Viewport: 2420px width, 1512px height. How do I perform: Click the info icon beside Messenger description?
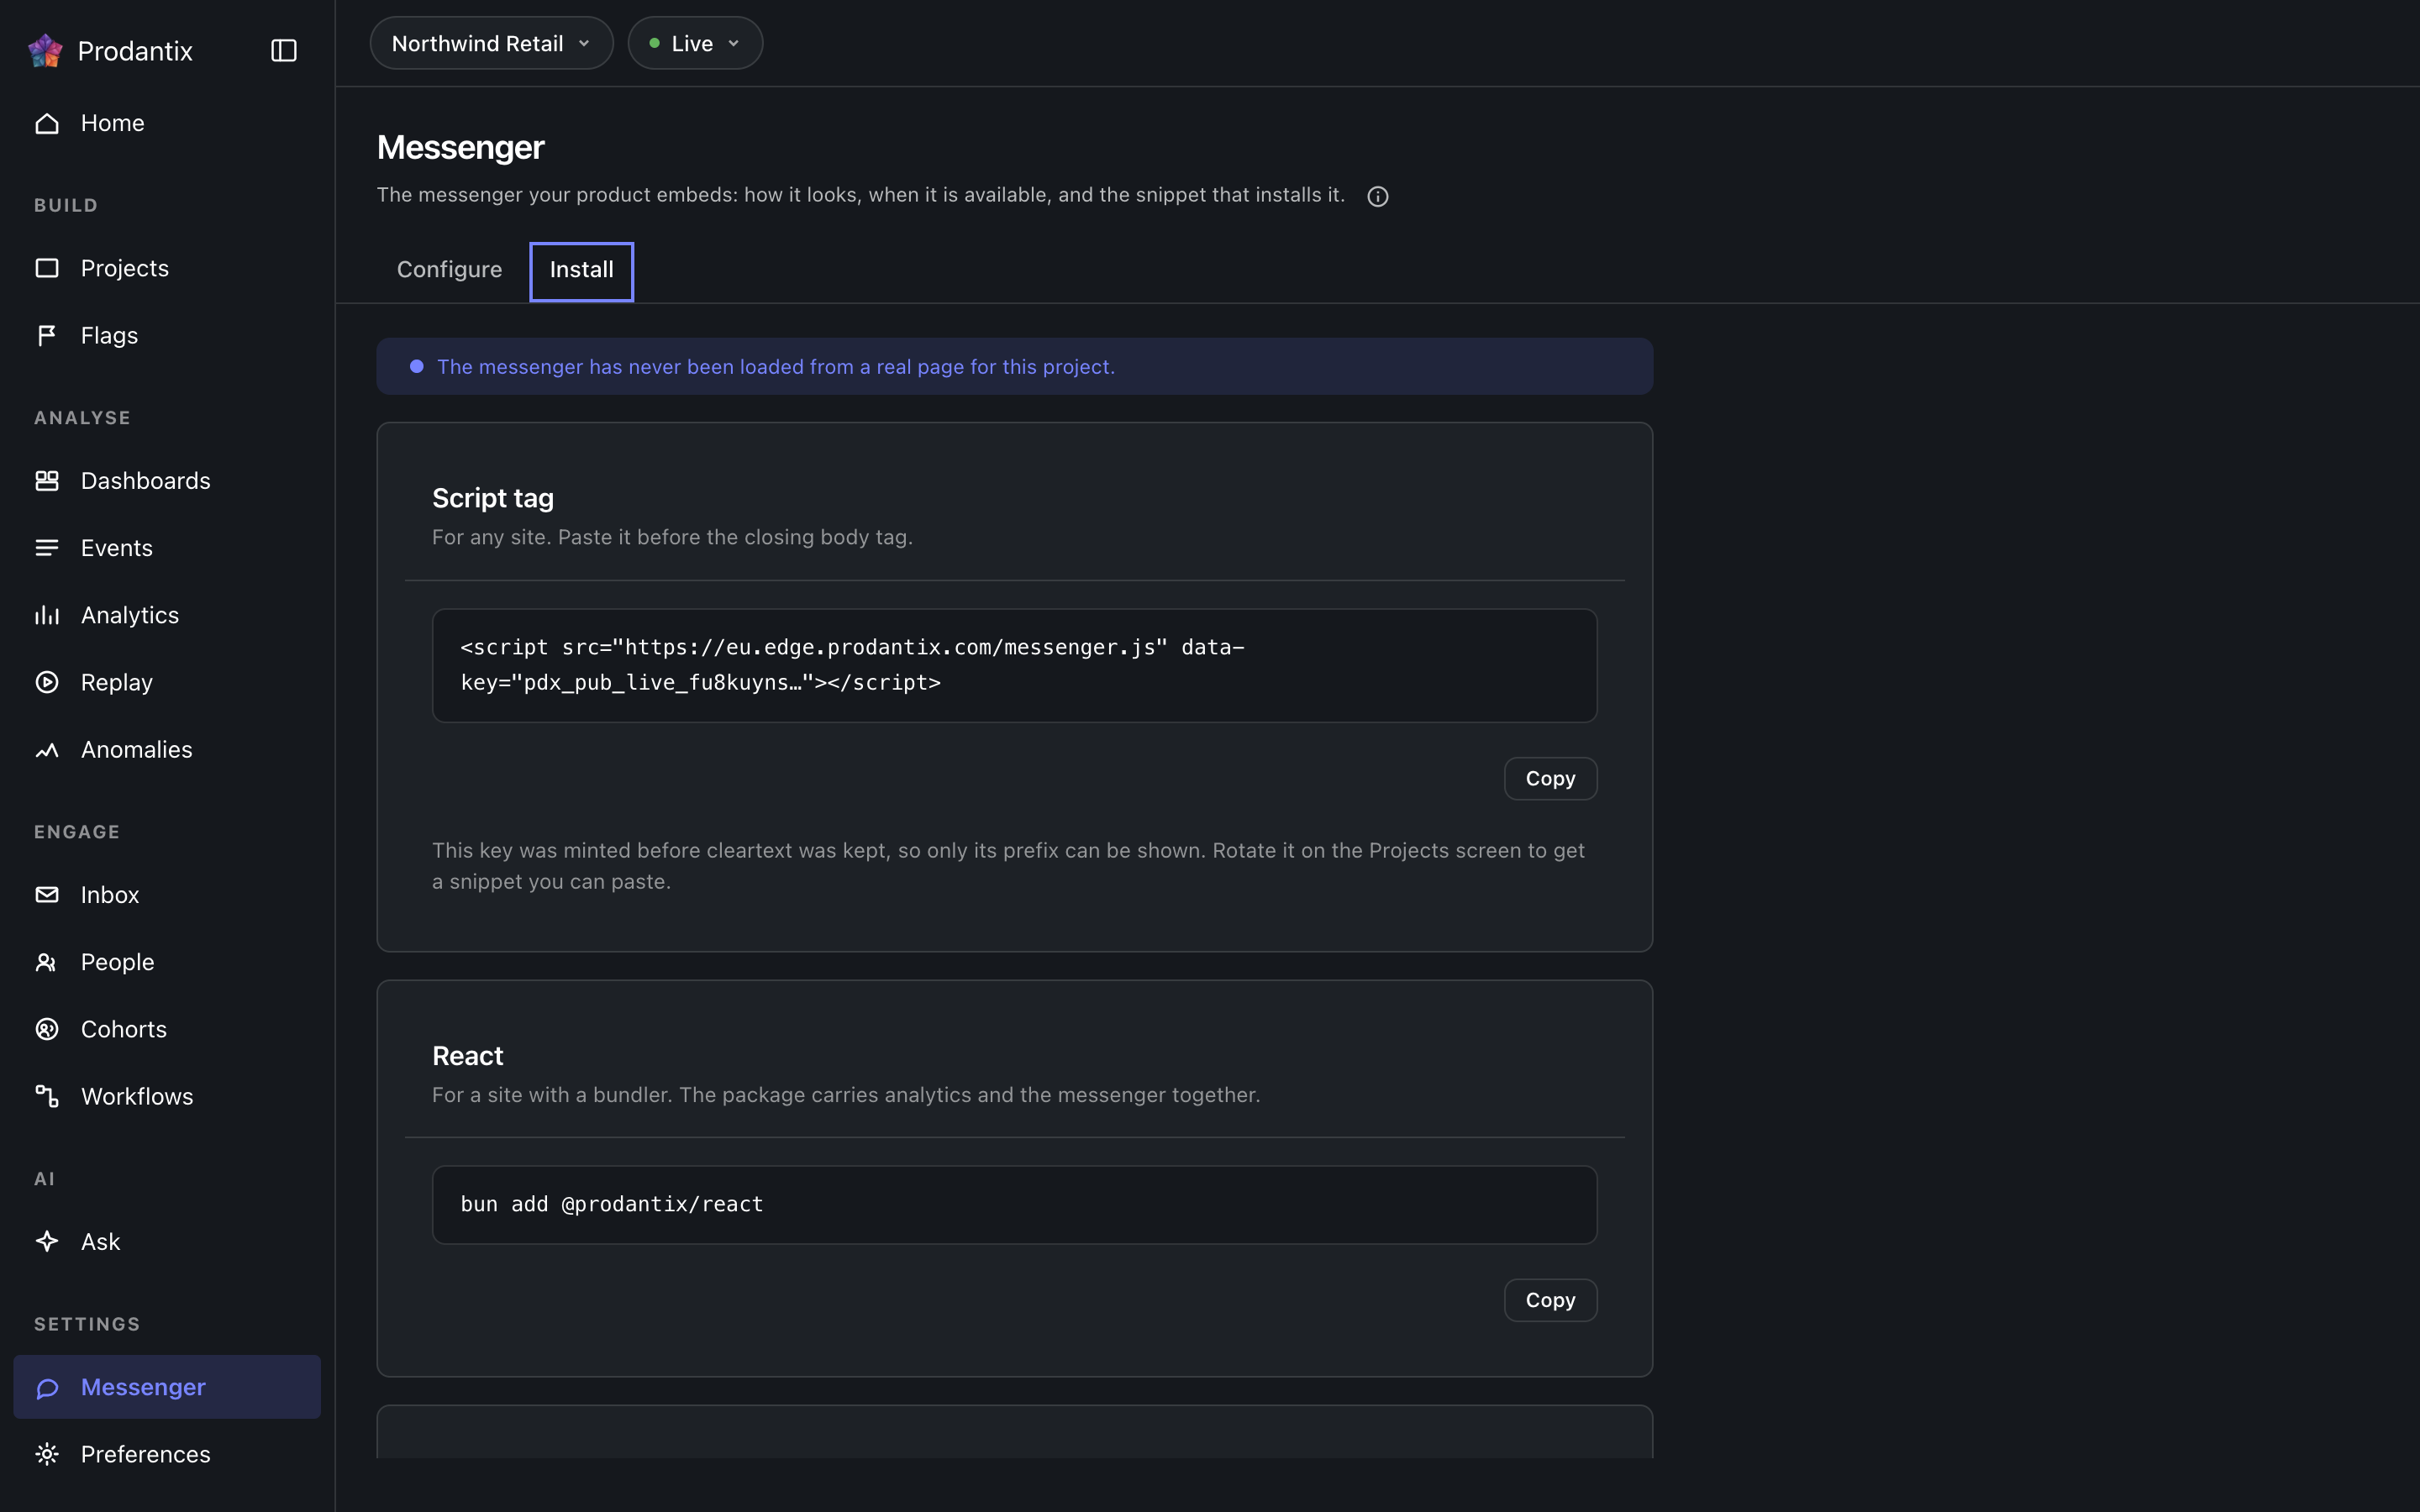coord(1378,196)
